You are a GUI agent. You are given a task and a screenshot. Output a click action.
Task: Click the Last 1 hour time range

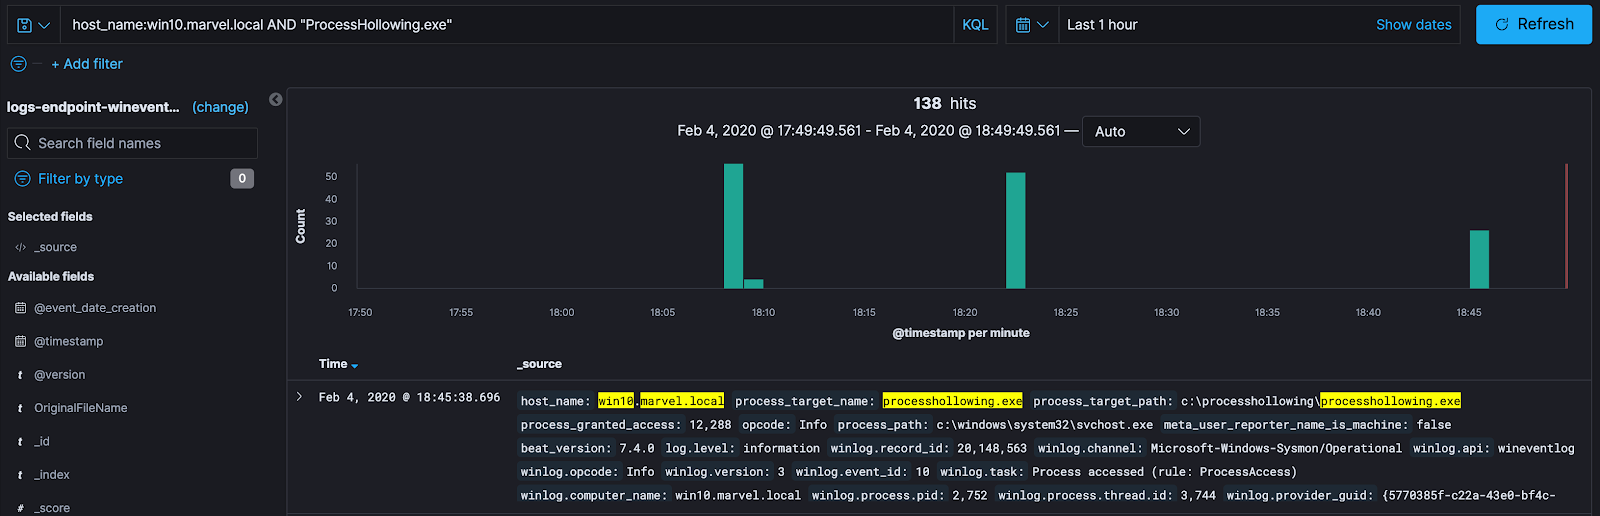tap(1102, 25)
